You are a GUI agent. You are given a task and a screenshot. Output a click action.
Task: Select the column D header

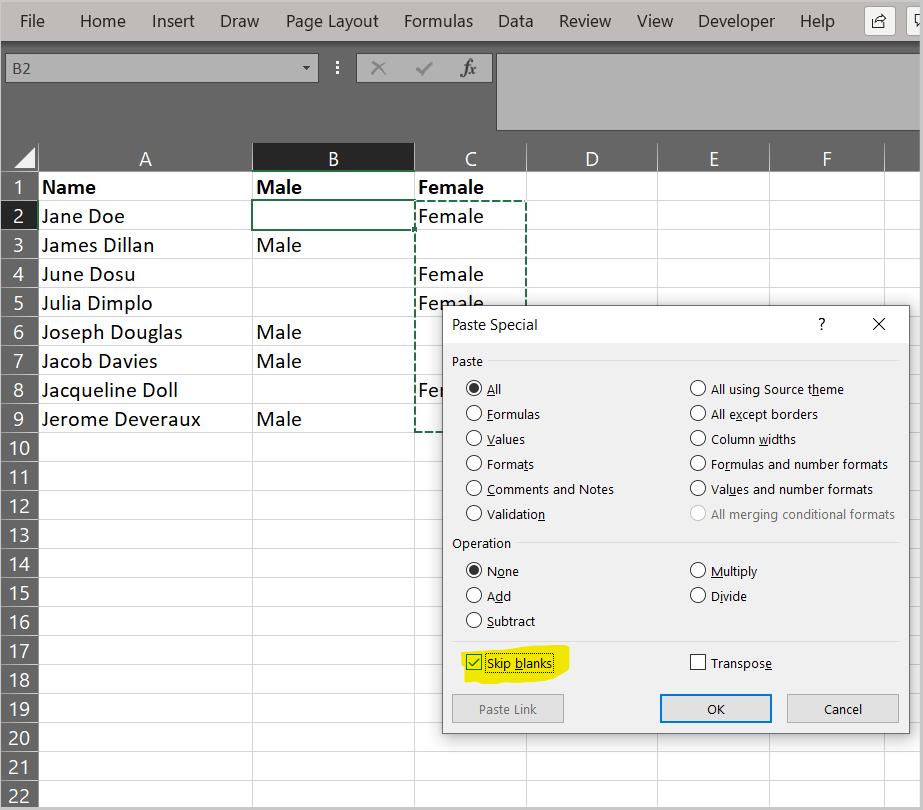tap(592, 158)
